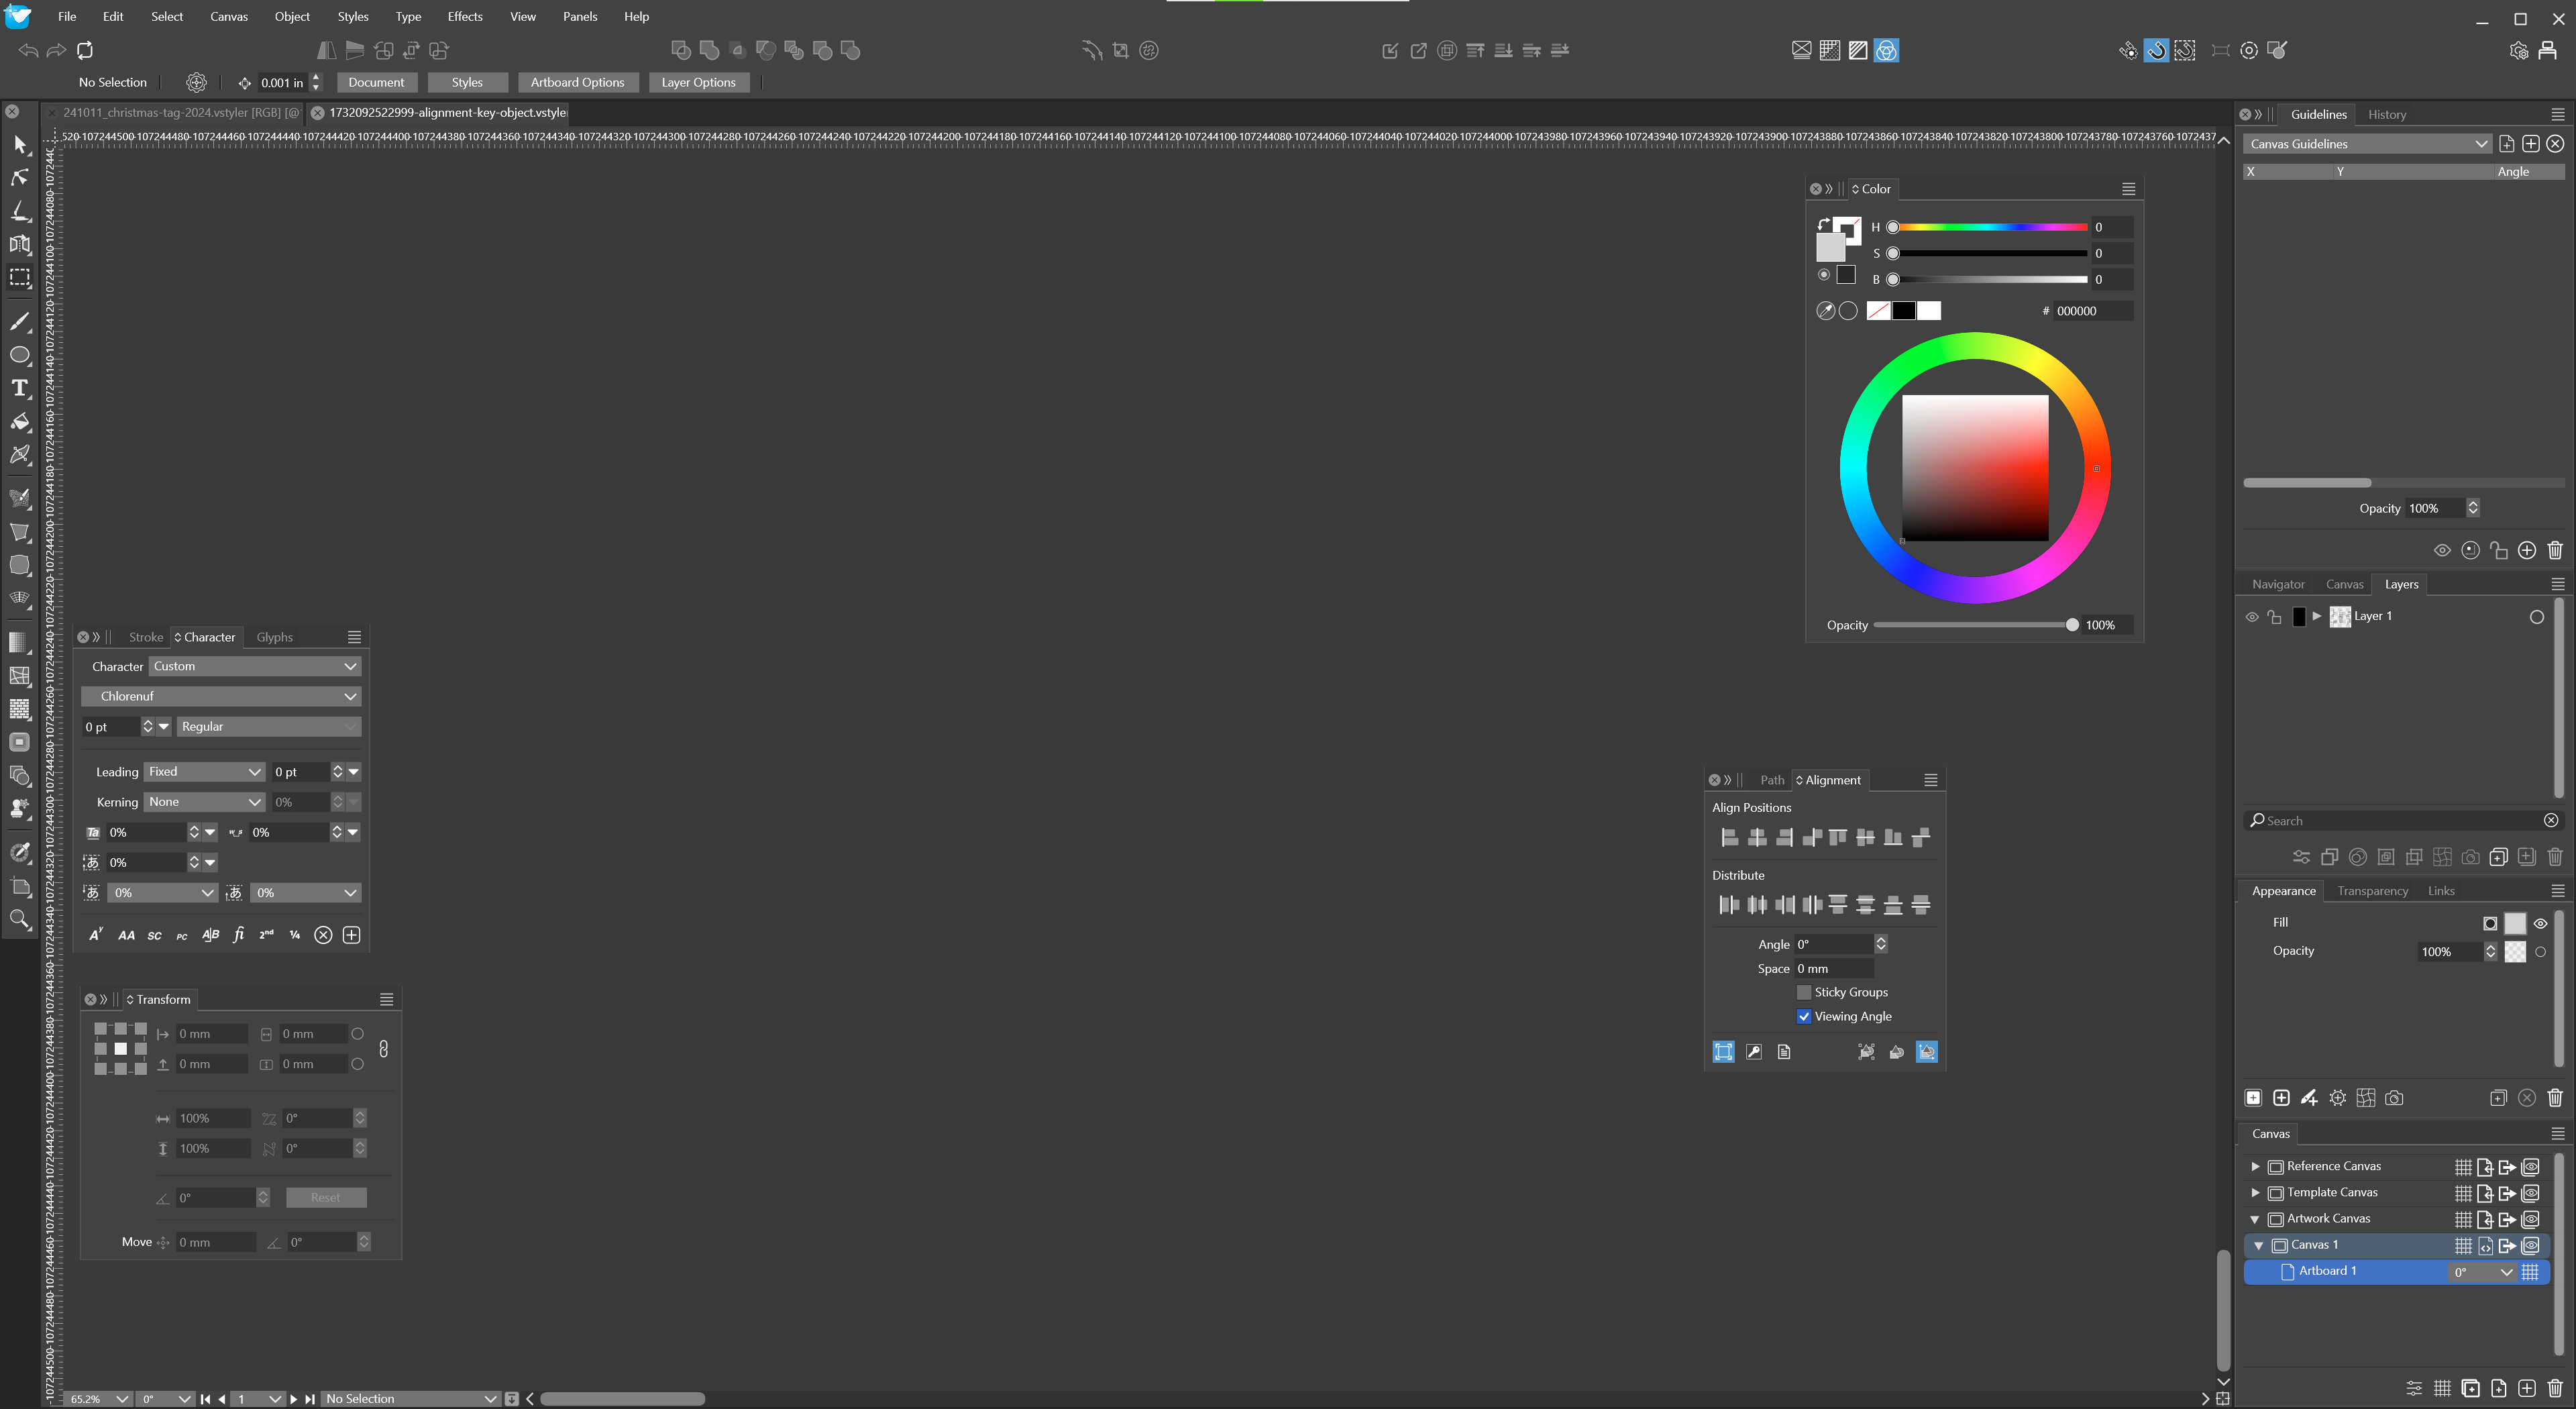Image resolution: width=2576 pixels, height=1409 pixels.
Task: Select the rectangular marquee selection tool
Action: pos(20,277)
